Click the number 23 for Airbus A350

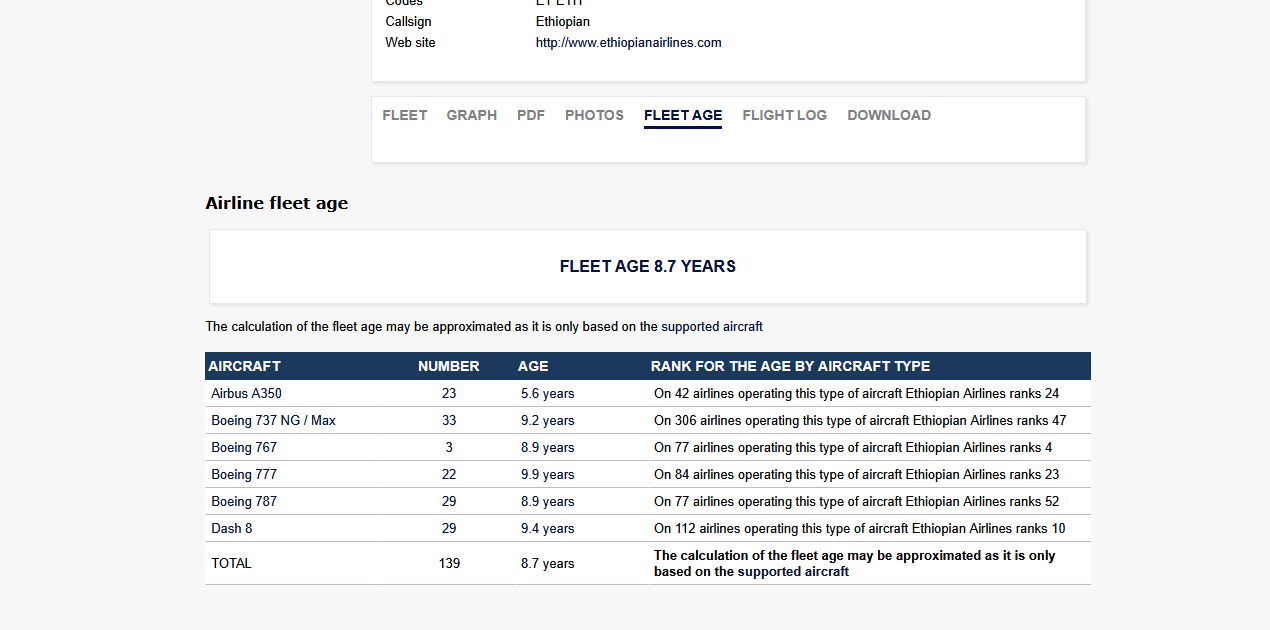pyautogui.click(x=449, y=394)
